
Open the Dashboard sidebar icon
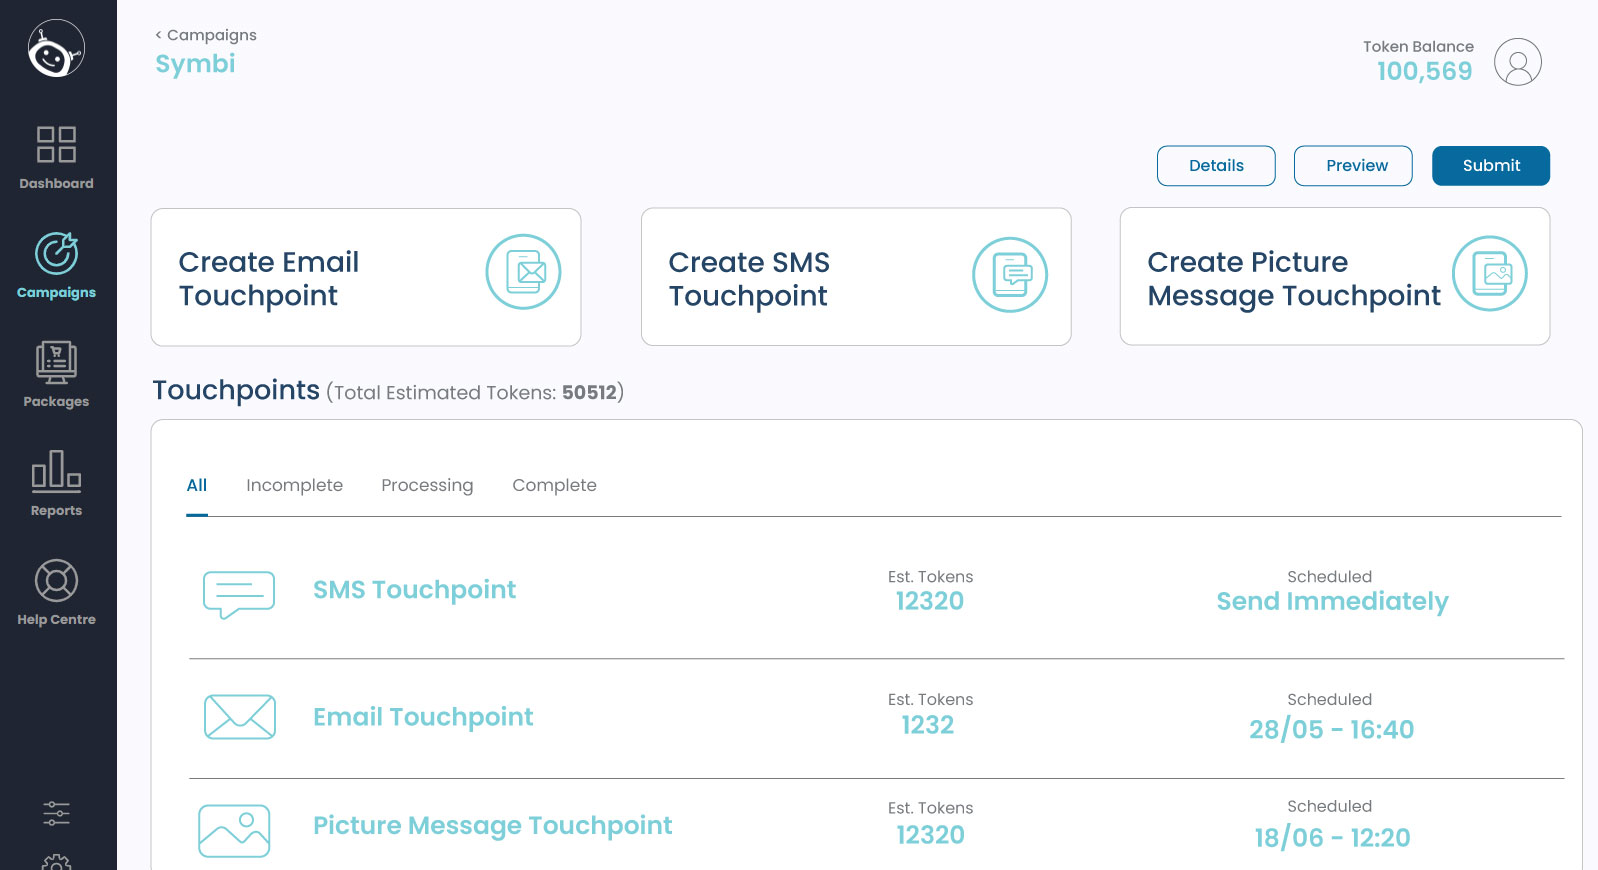56,145
